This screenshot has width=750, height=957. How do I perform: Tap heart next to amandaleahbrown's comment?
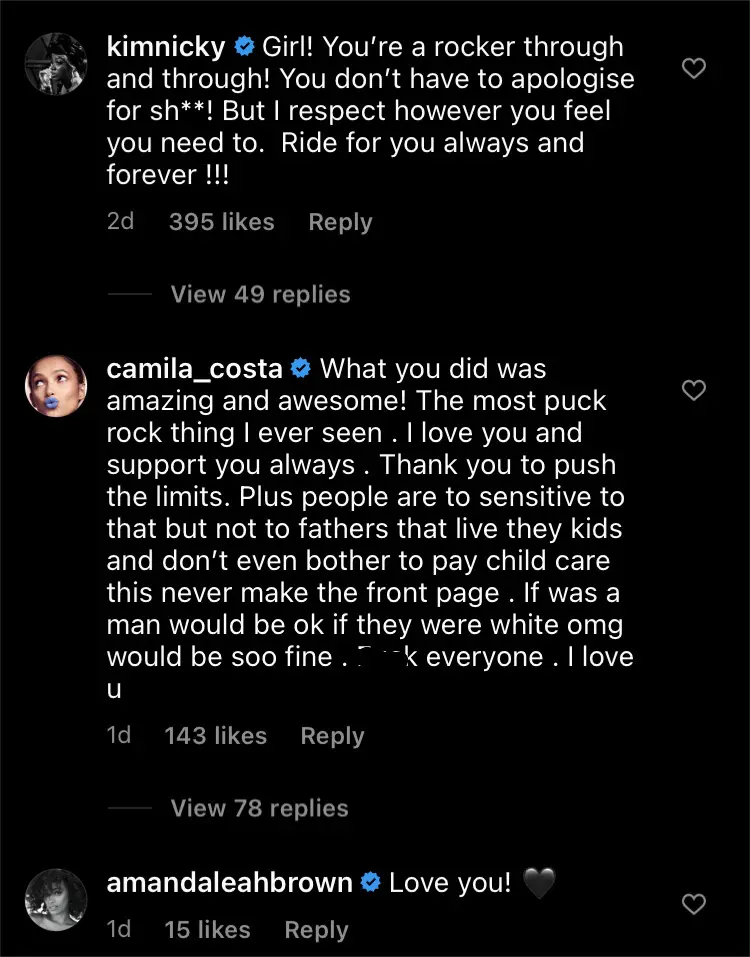693,905
